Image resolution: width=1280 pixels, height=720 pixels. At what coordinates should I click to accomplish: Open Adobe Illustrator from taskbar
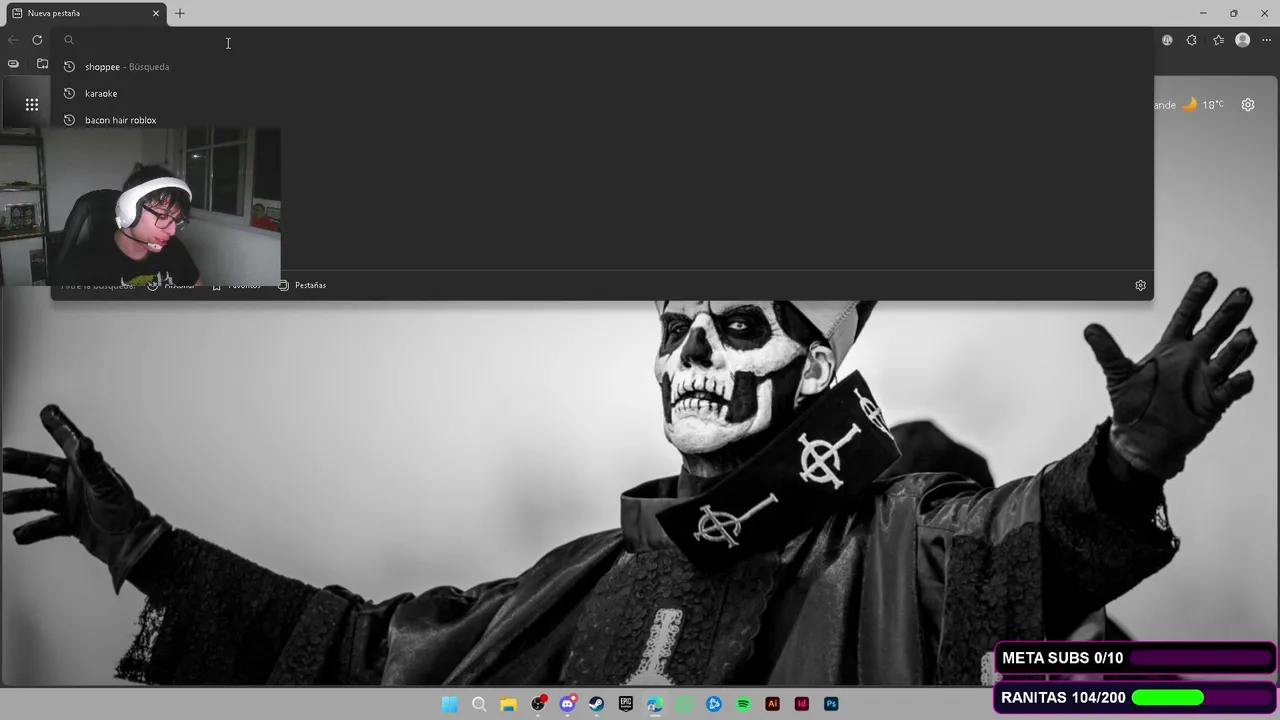772,704
